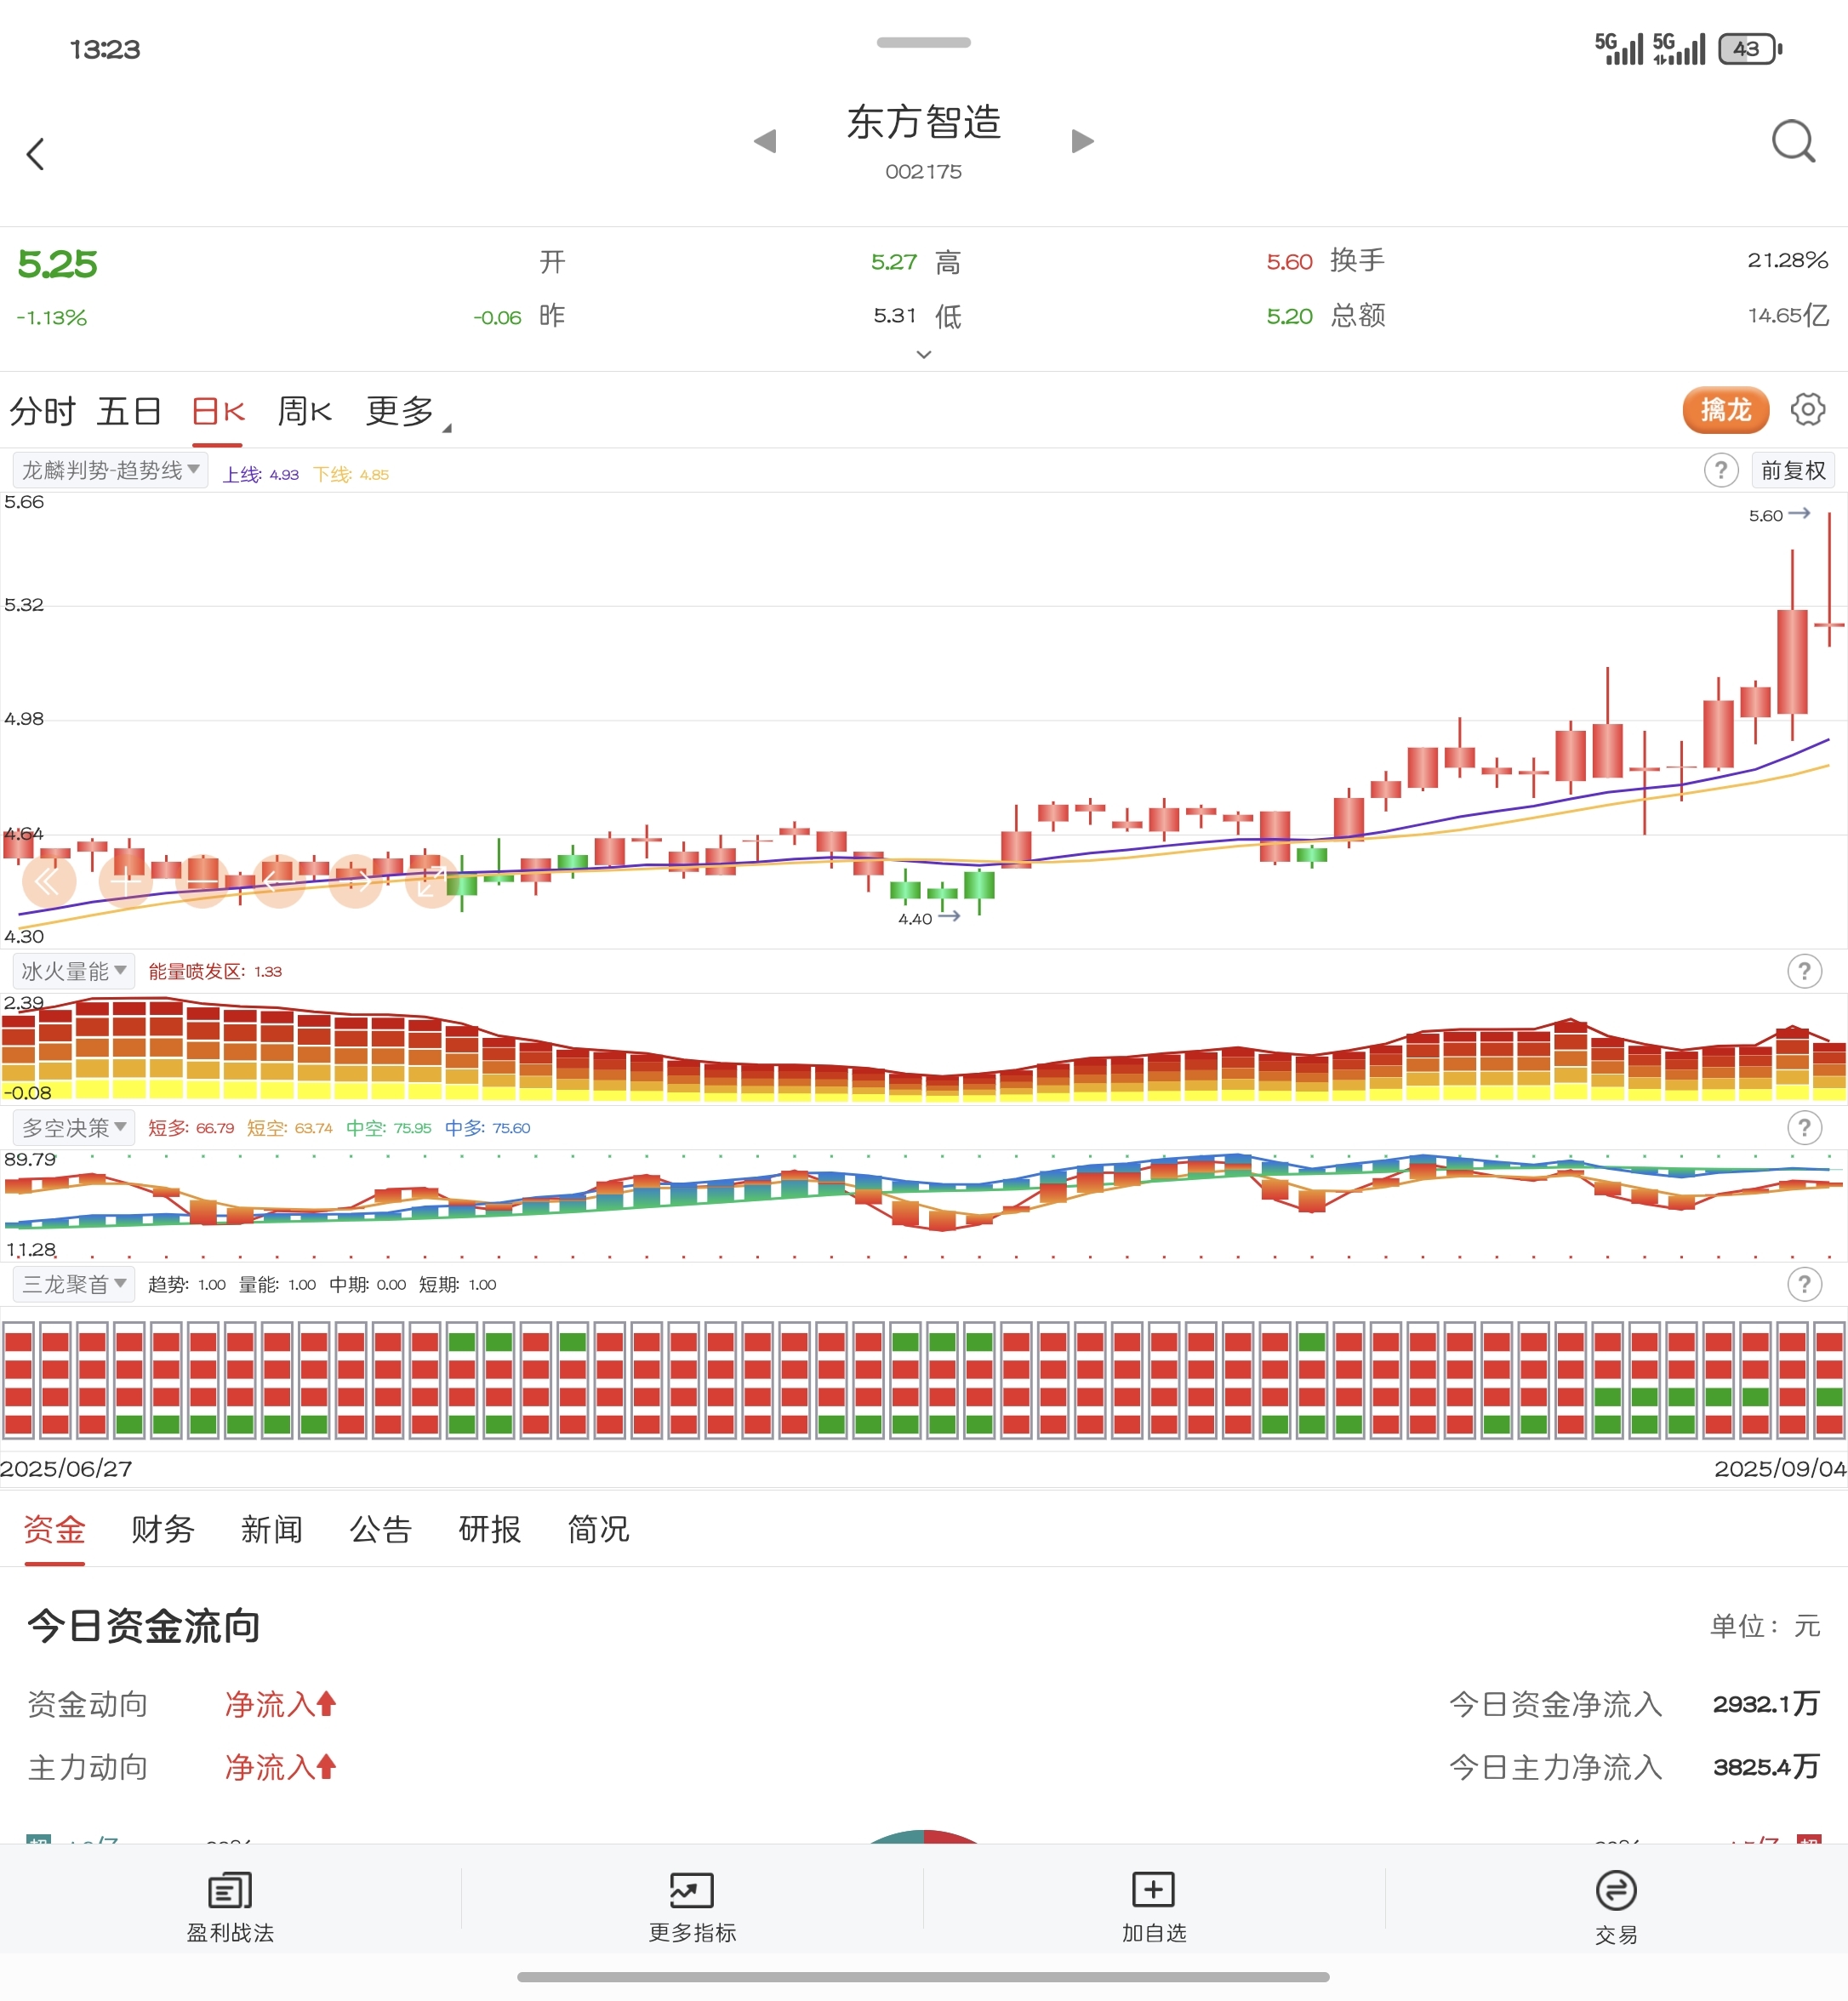
Task: Tap the 下线: 4.85 indicator value
Action: click(351, 474)
